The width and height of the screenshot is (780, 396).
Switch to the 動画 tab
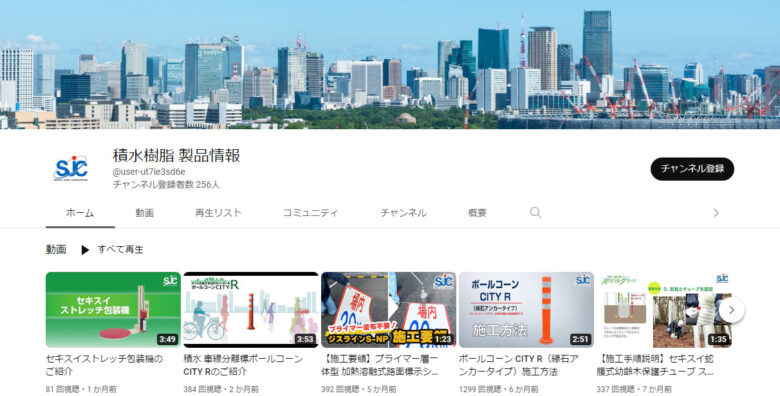[144, 213]
